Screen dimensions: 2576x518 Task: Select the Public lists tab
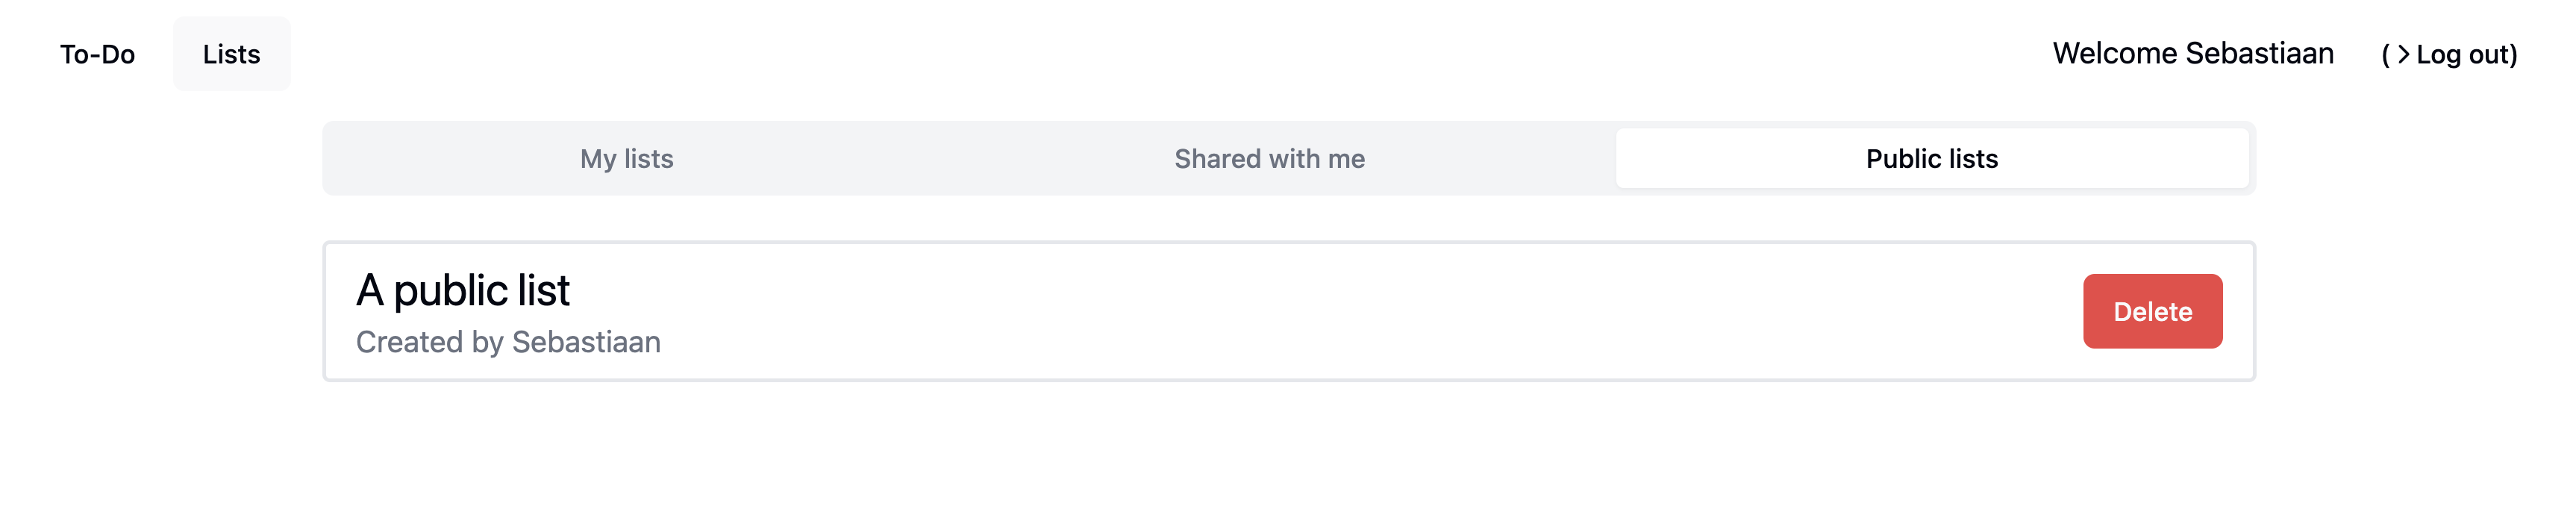[x=1931, y=159]
